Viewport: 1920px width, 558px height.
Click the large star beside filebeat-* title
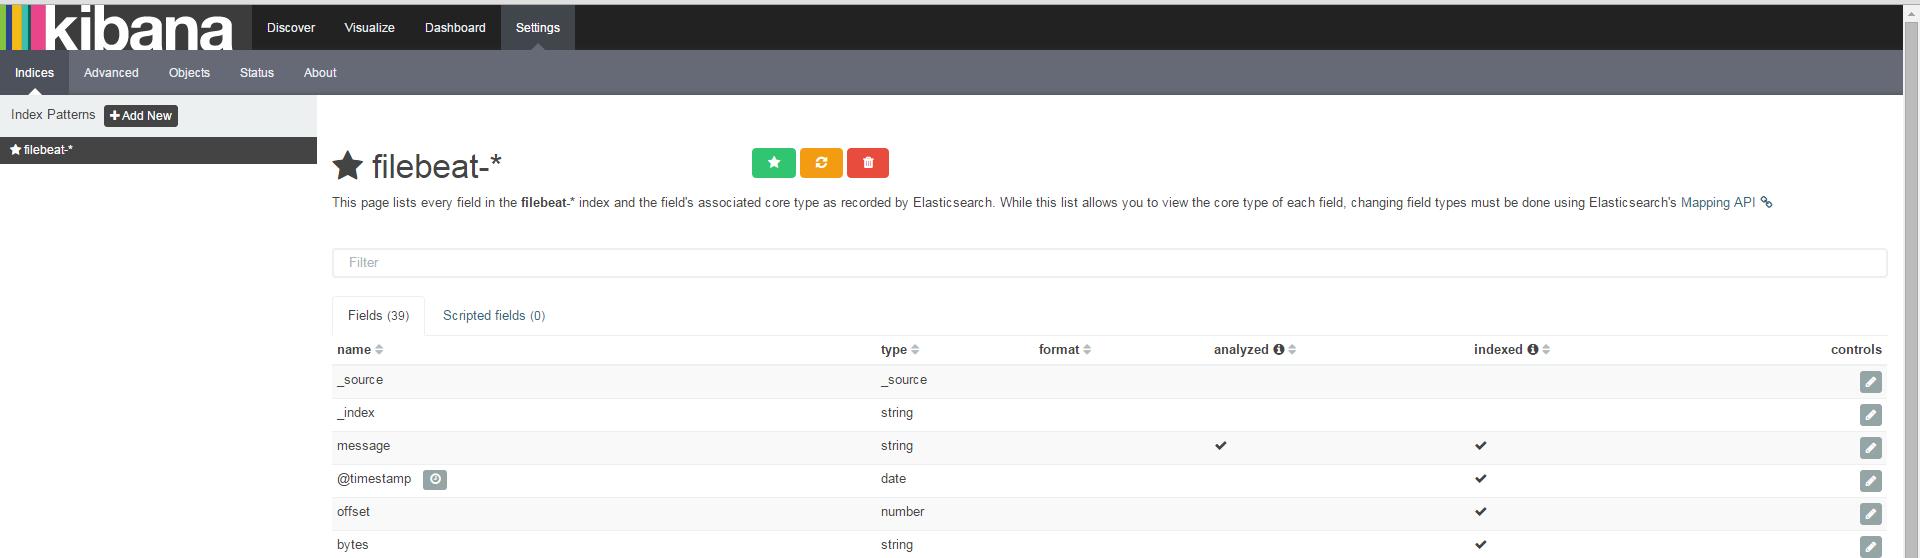[348, 166]
